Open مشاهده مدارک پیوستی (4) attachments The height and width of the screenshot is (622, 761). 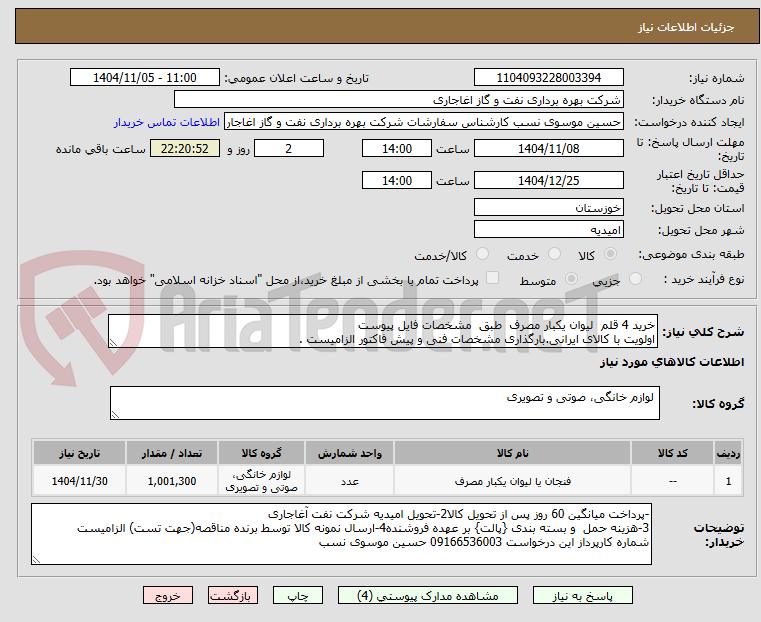click(428, 595)
